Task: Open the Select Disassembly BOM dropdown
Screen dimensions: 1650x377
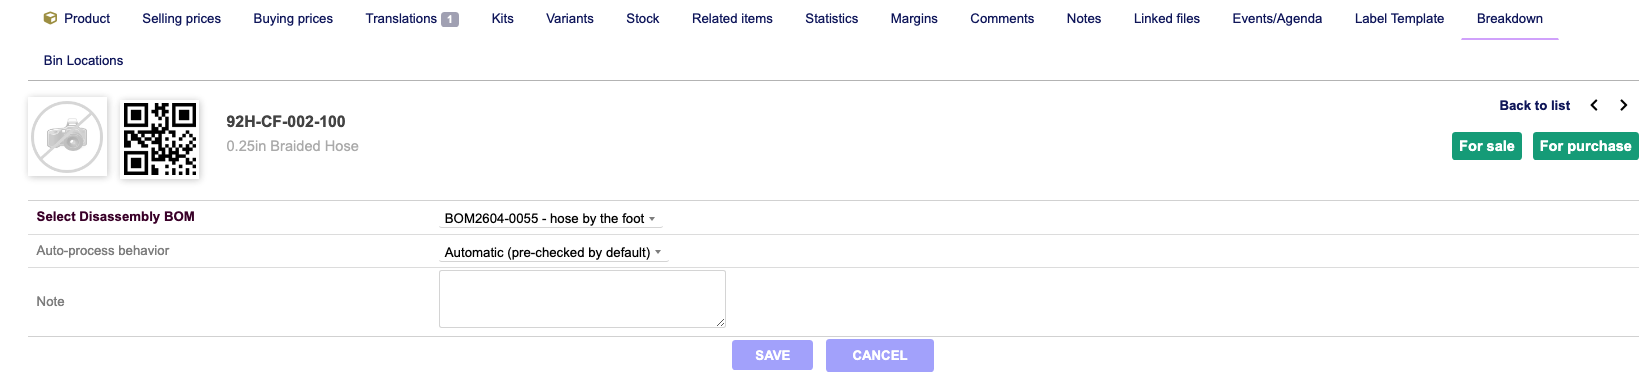Action: 550,218
